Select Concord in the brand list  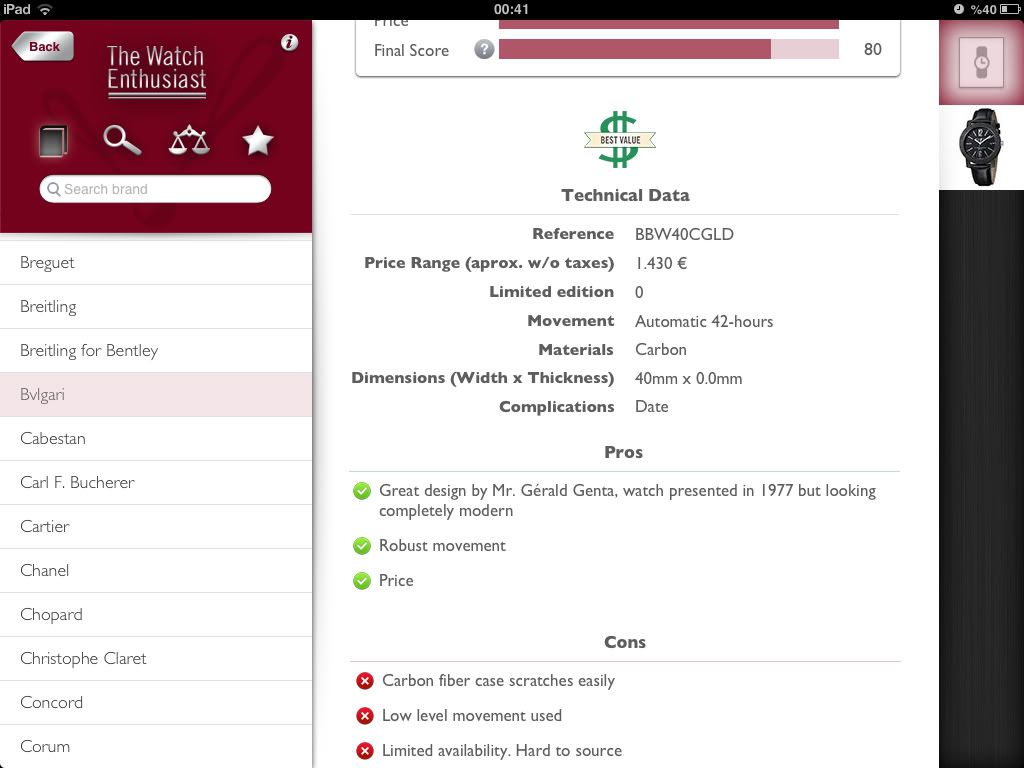156,703
